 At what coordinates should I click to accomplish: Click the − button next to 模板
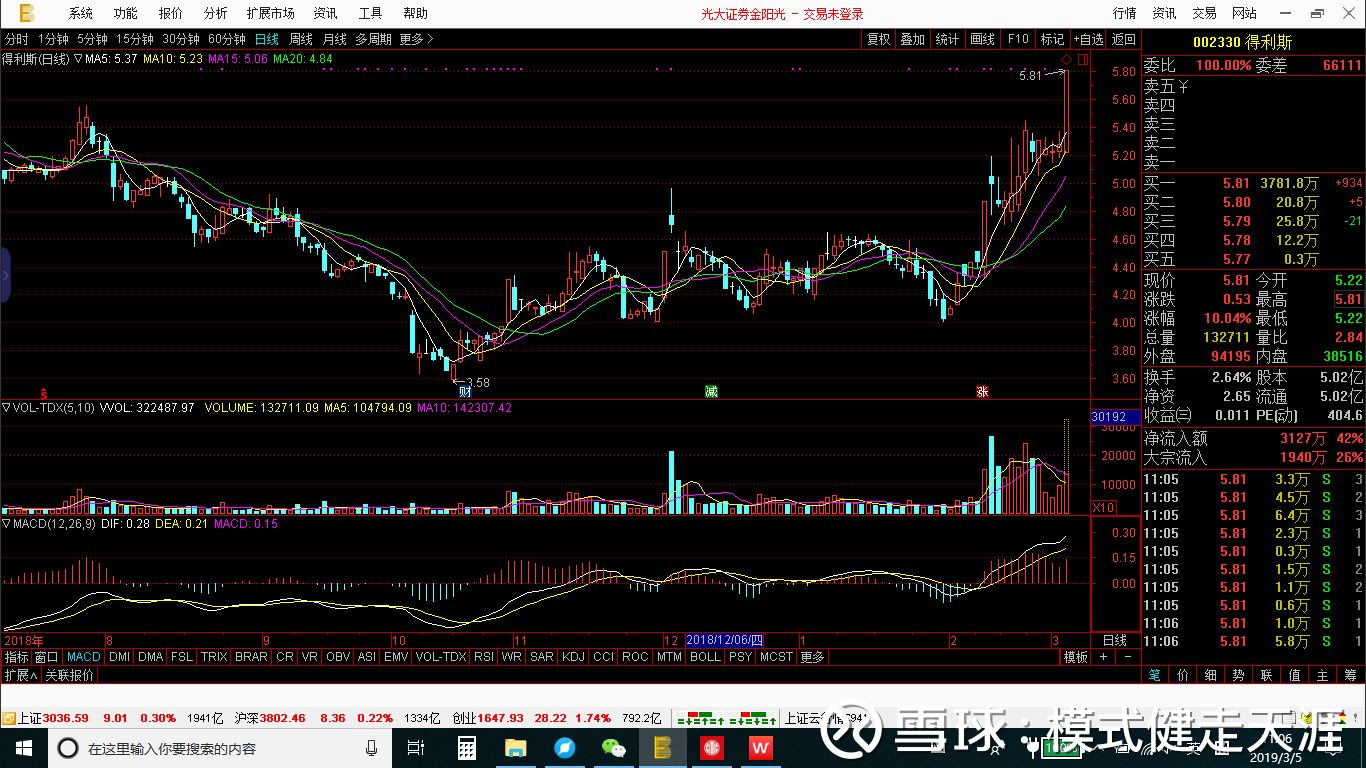click(x=1128, y=657)
